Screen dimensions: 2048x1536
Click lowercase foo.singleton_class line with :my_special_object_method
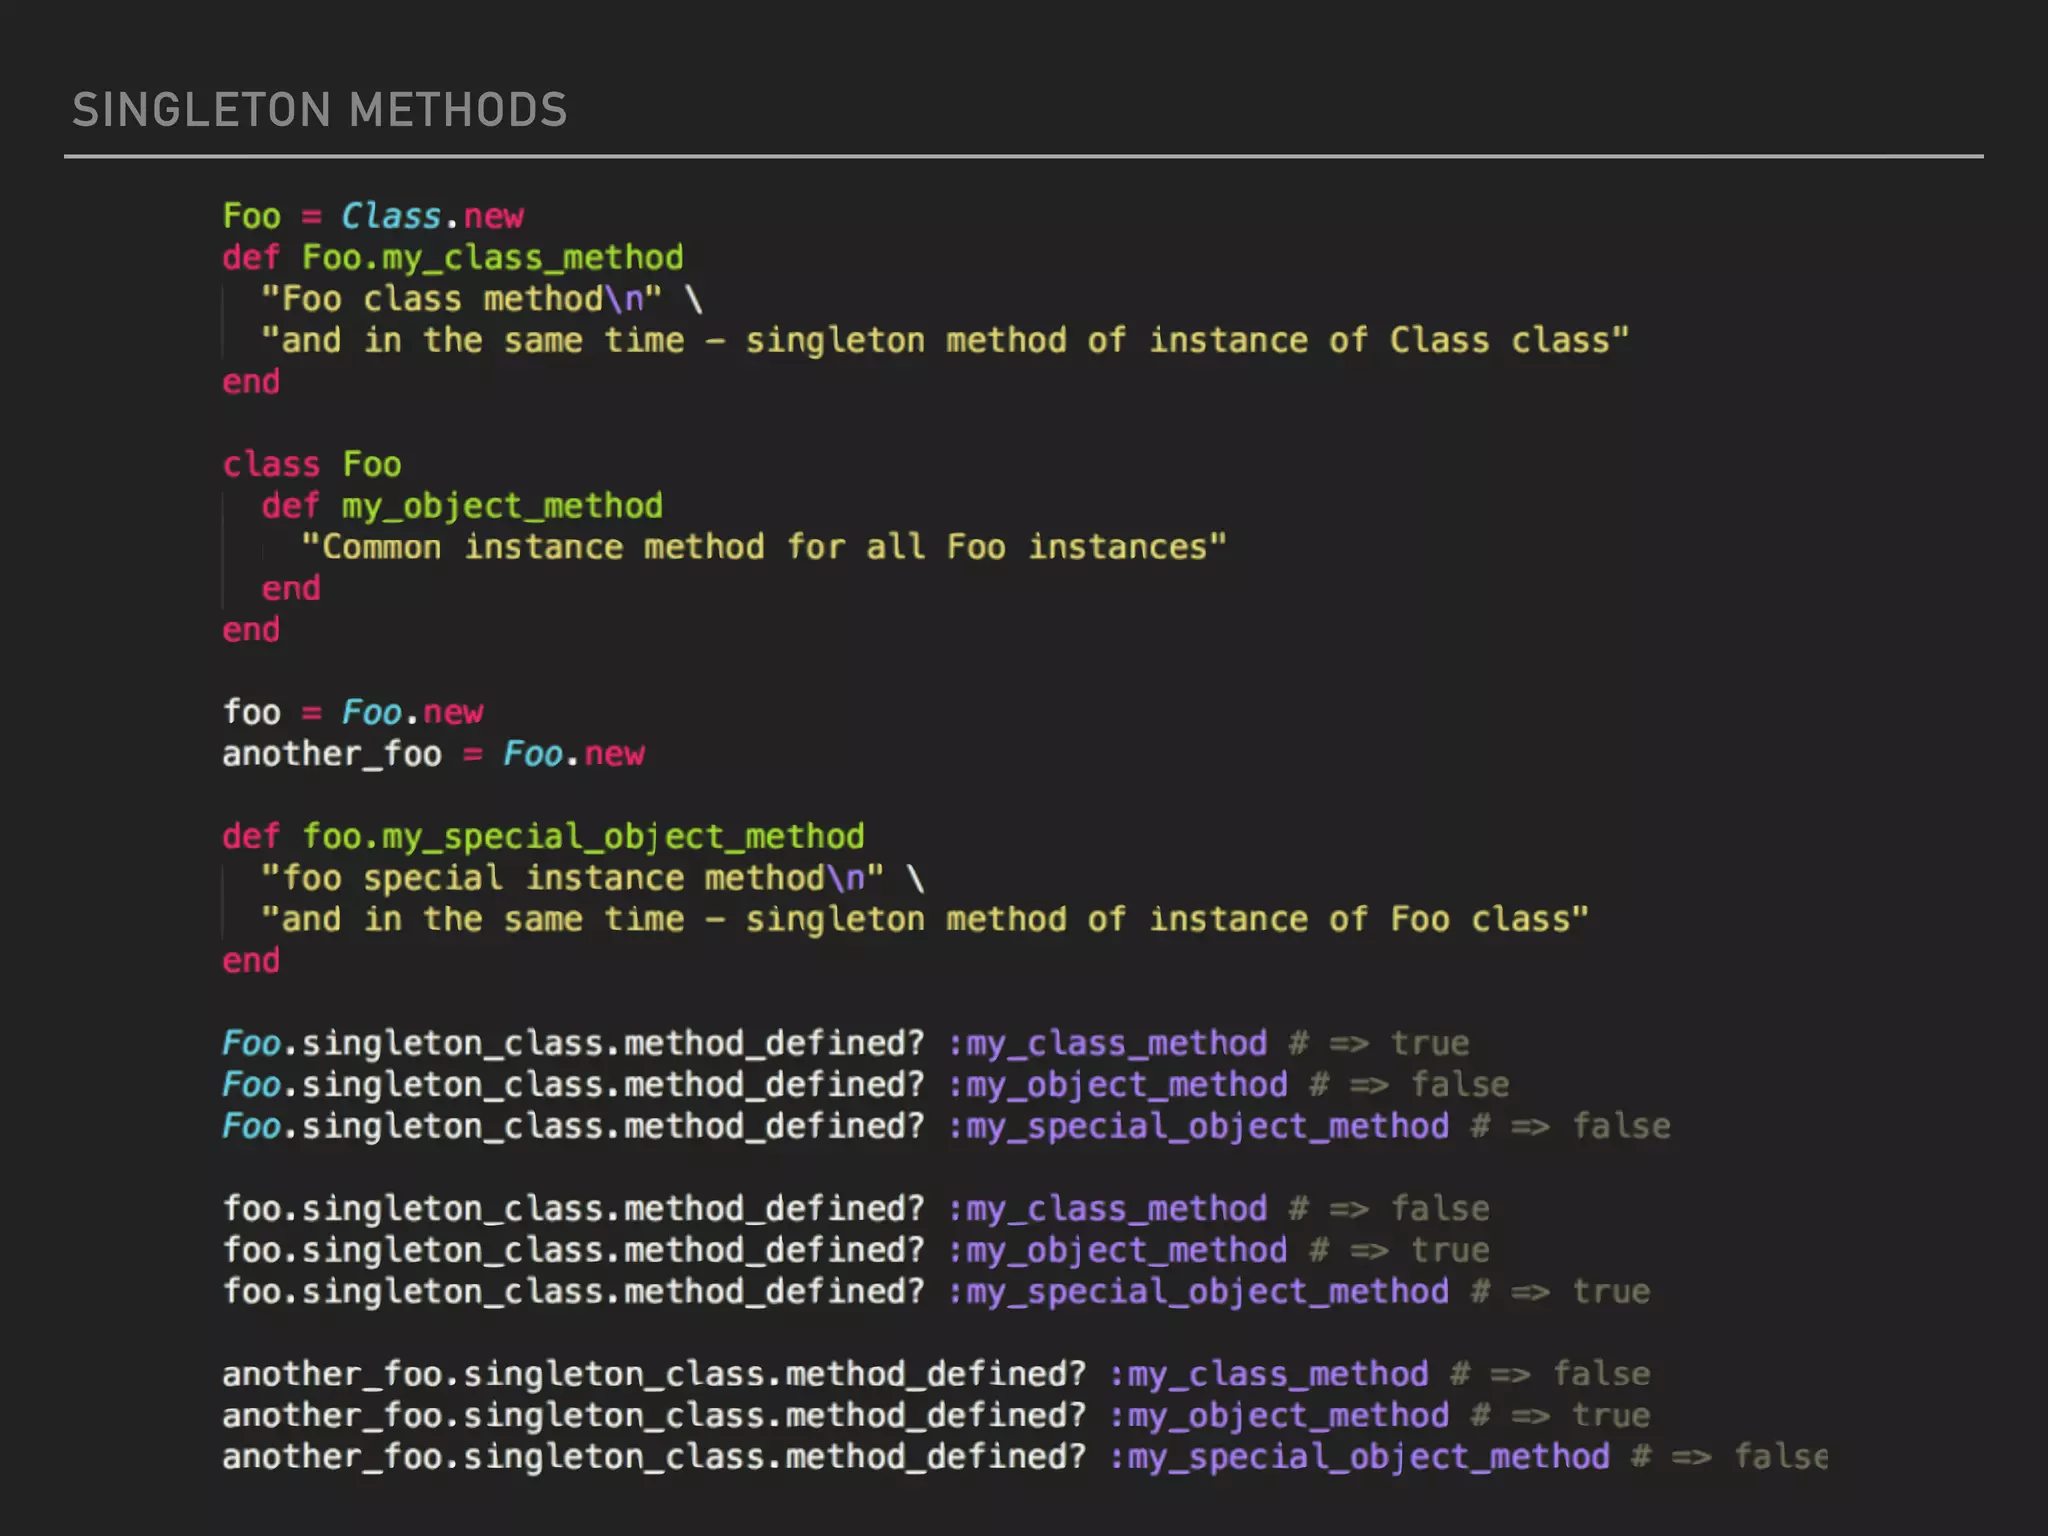tap(936, 1292)
